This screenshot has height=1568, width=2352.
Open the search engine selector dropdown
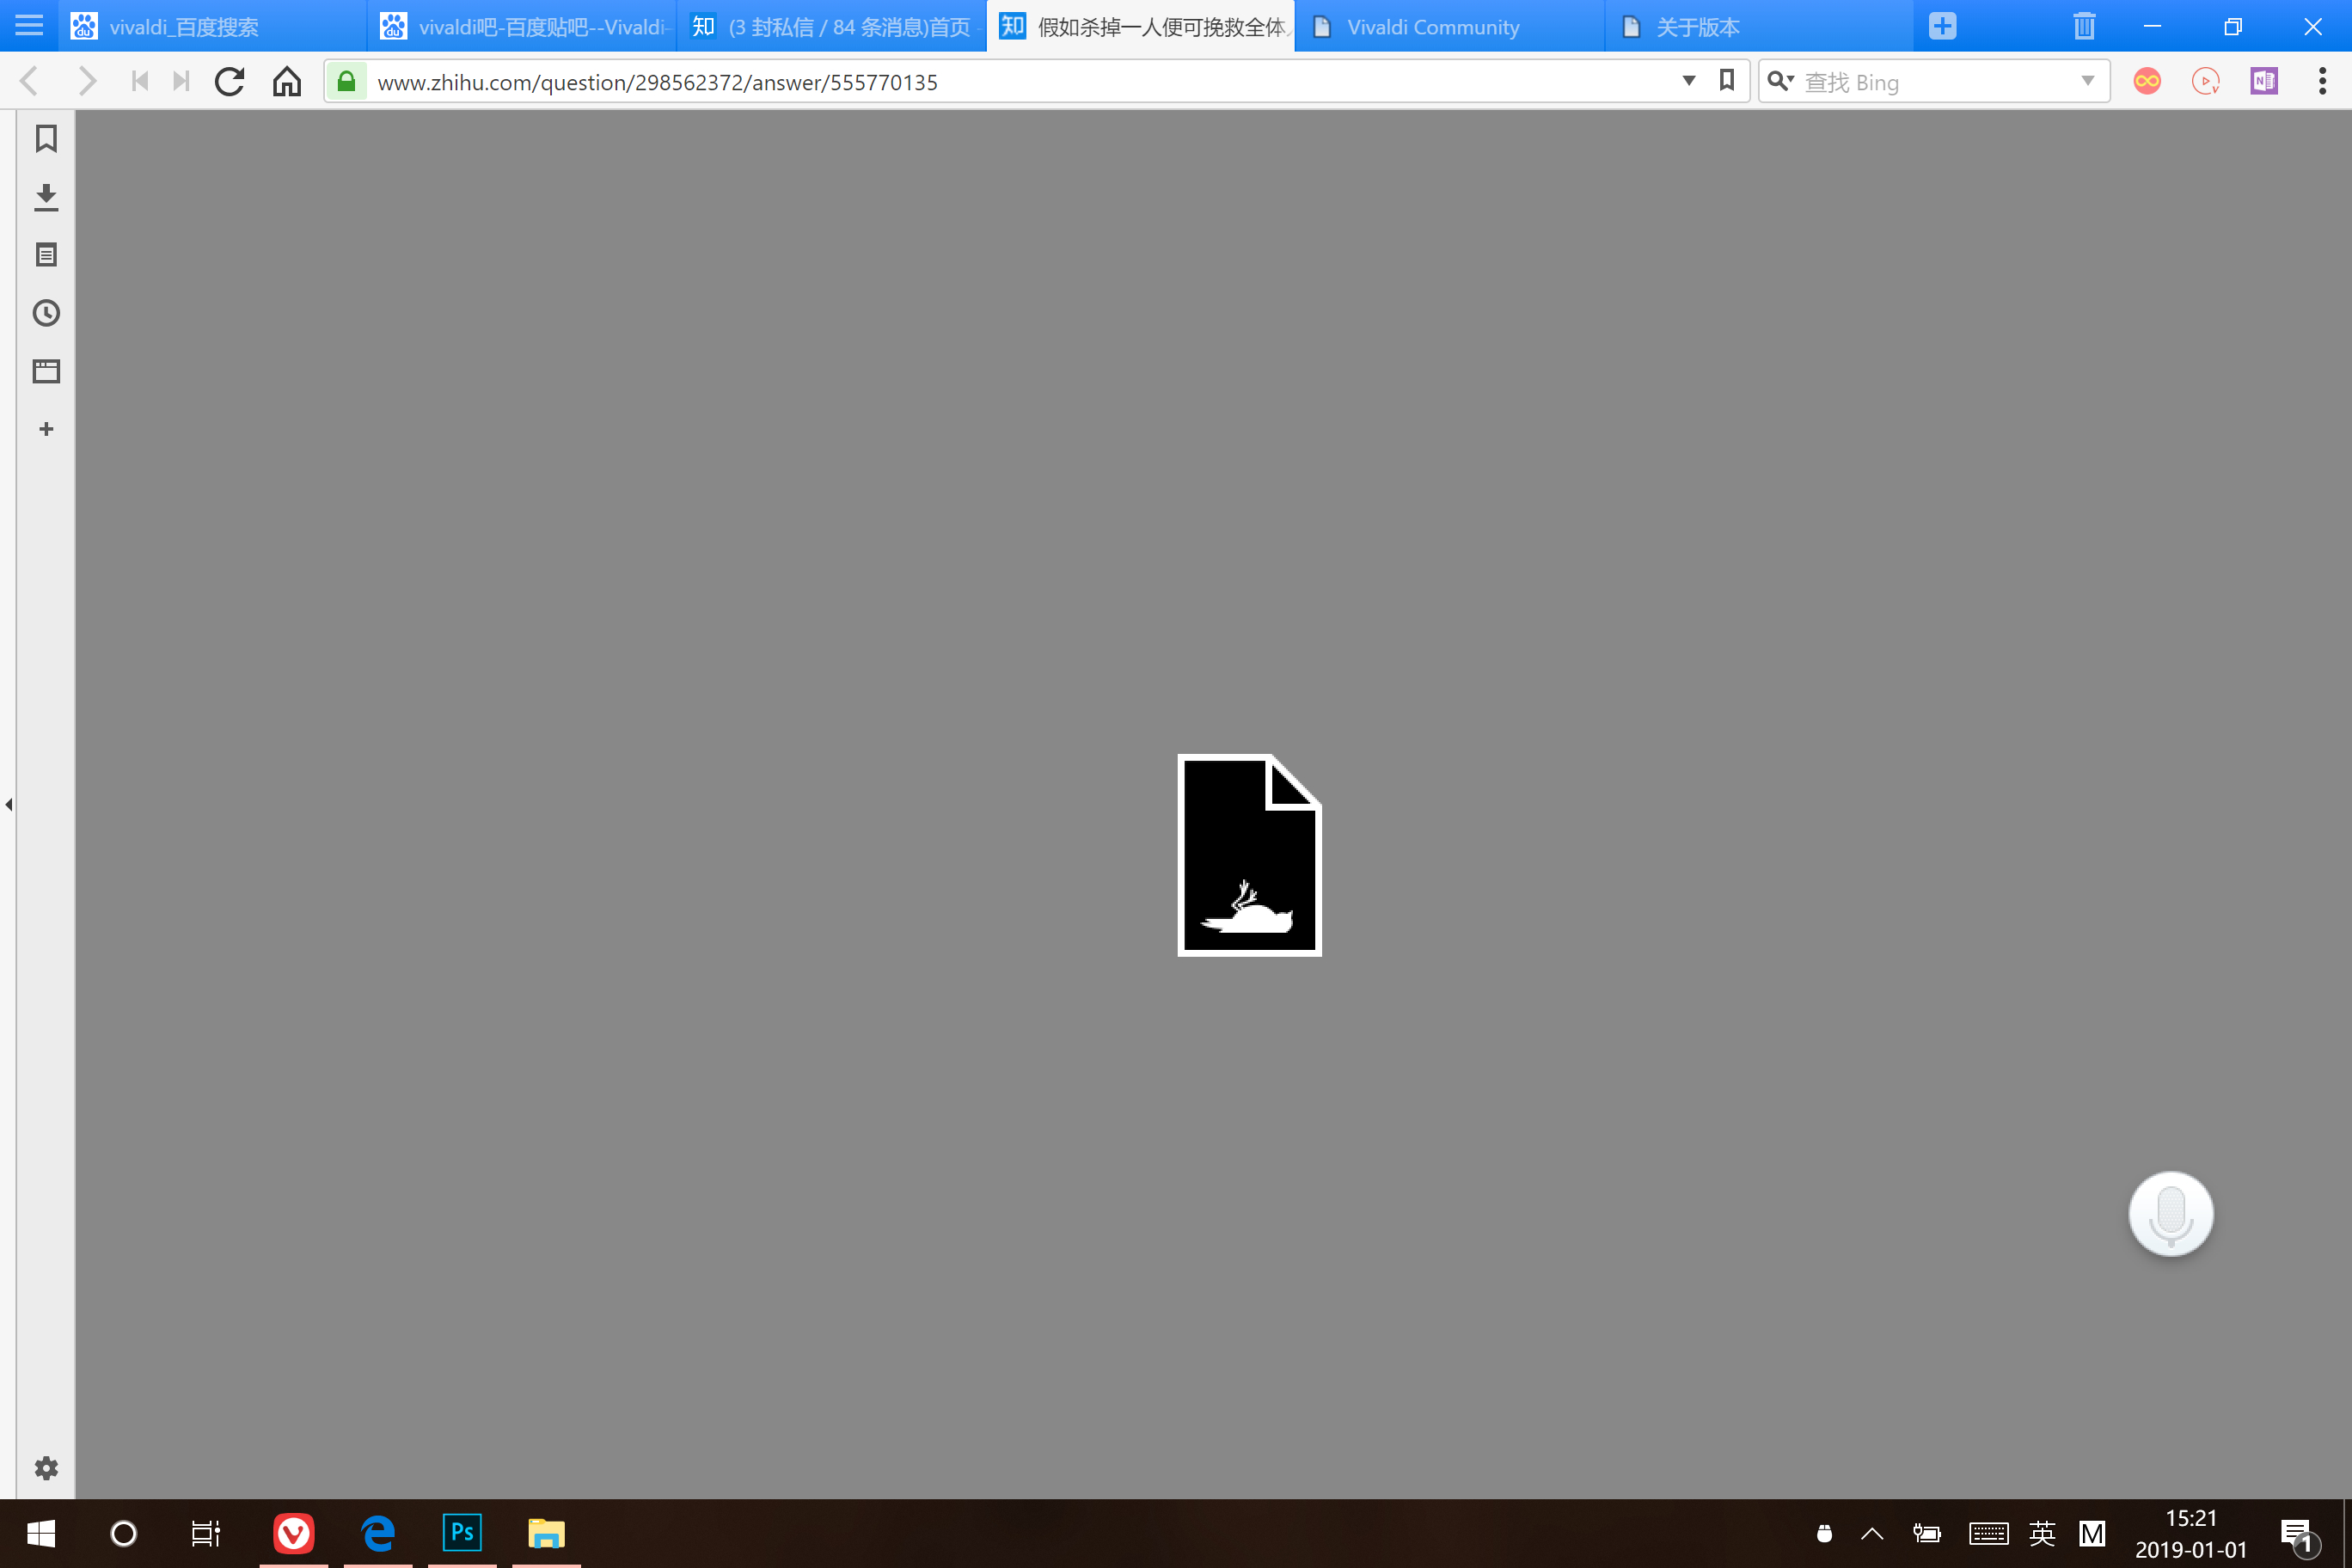tap(1780, 81)
